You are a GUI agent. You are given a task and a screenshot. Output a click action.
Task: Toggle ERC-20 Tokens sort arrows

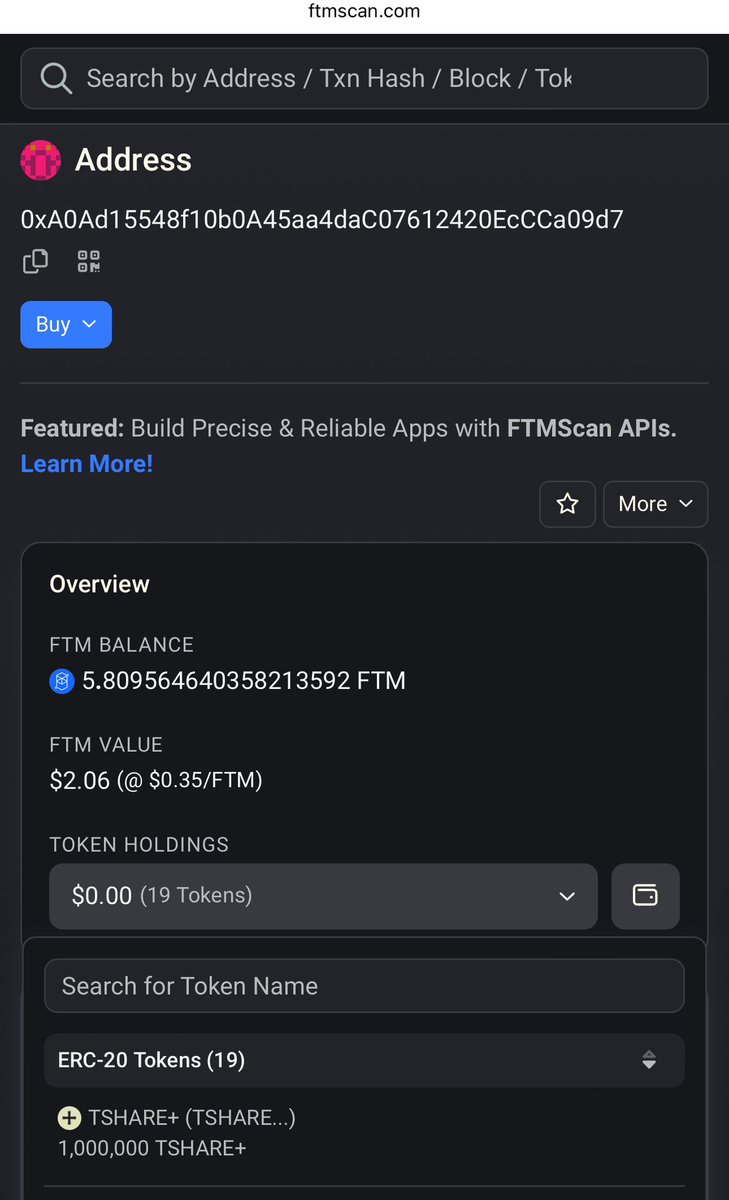649,1060
